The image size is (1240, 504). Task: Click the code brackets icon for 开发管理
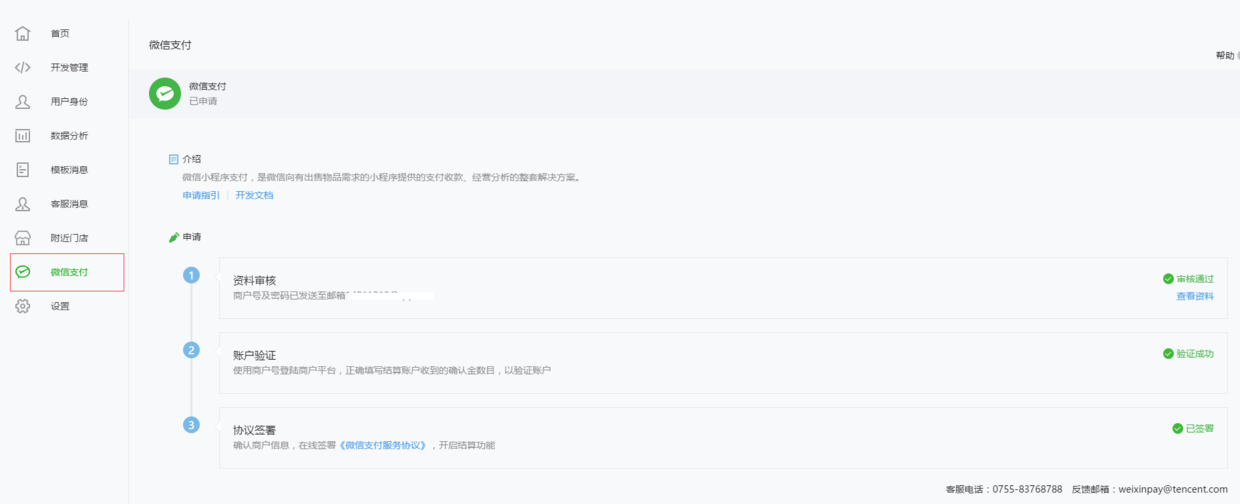[x=23, y=67]
